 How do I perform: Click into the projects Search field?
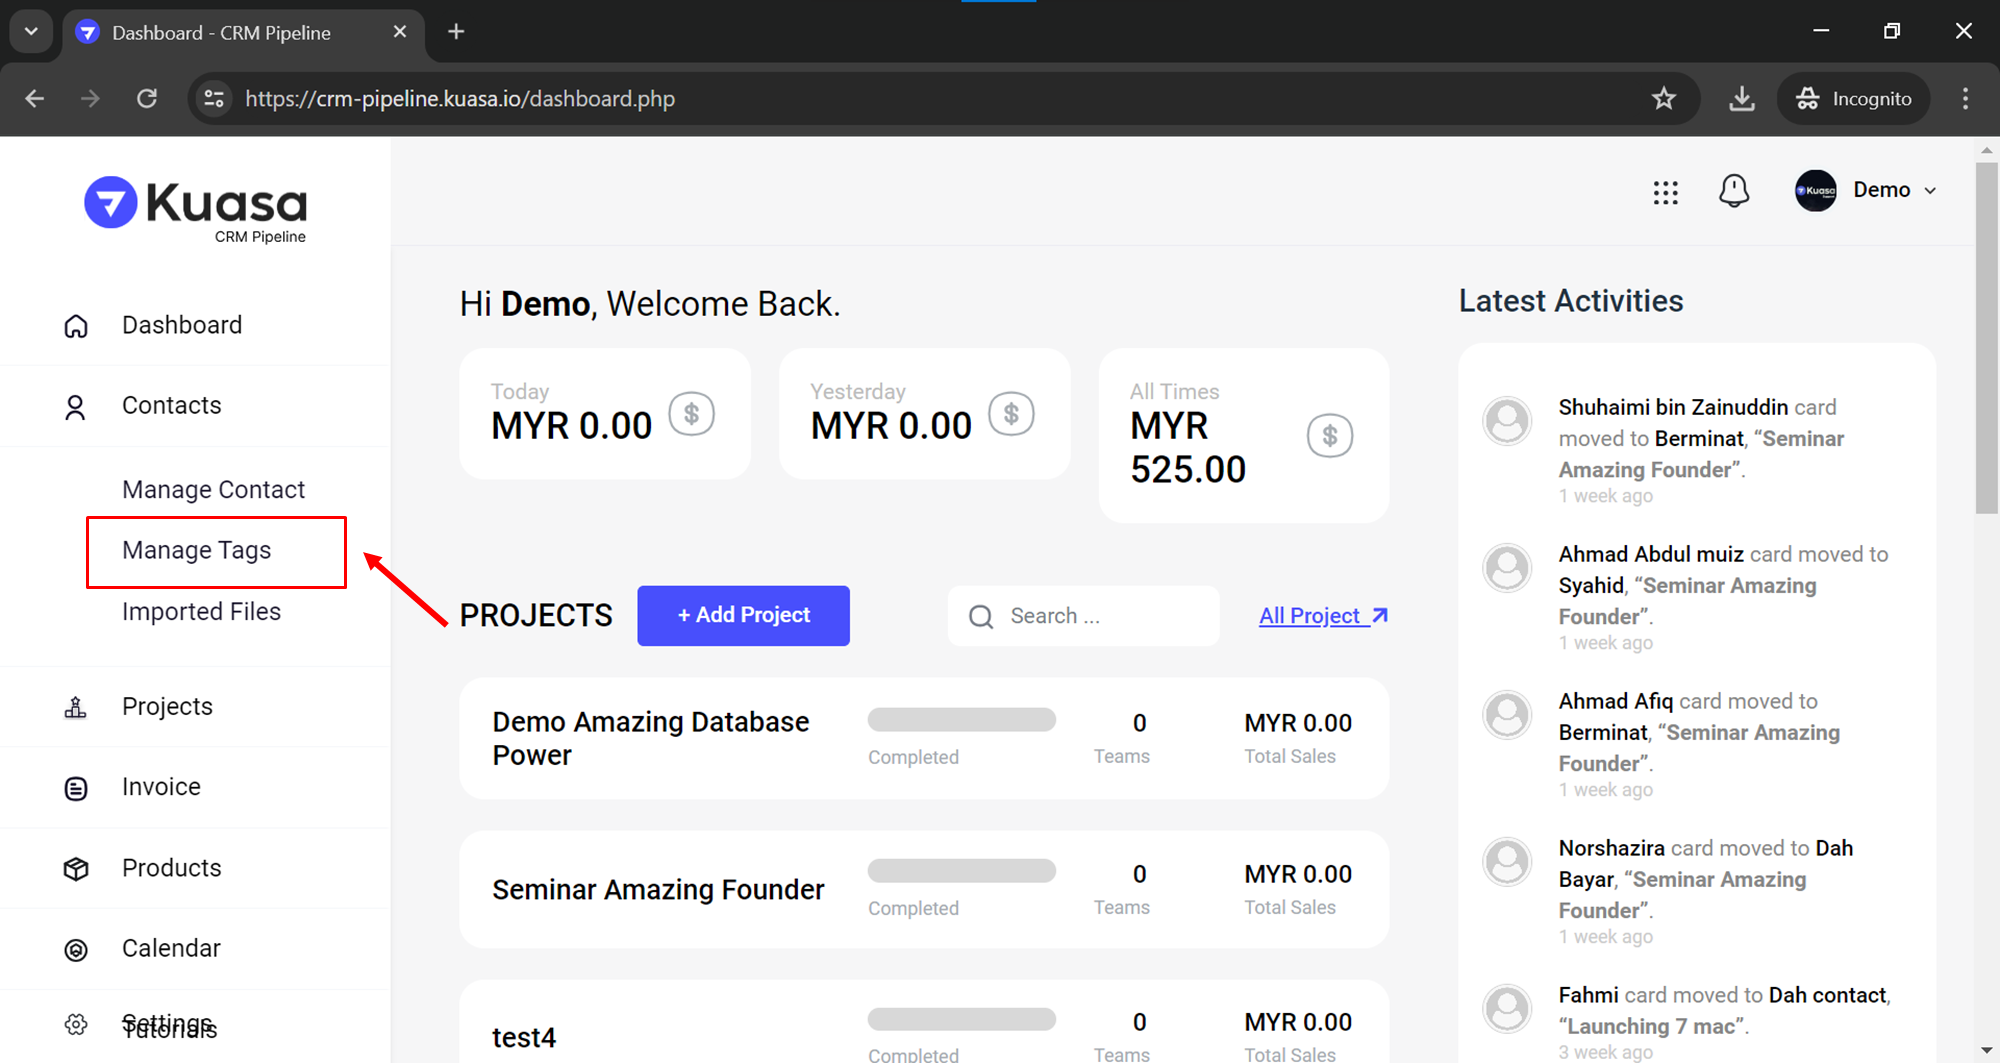coord(1100,616)
